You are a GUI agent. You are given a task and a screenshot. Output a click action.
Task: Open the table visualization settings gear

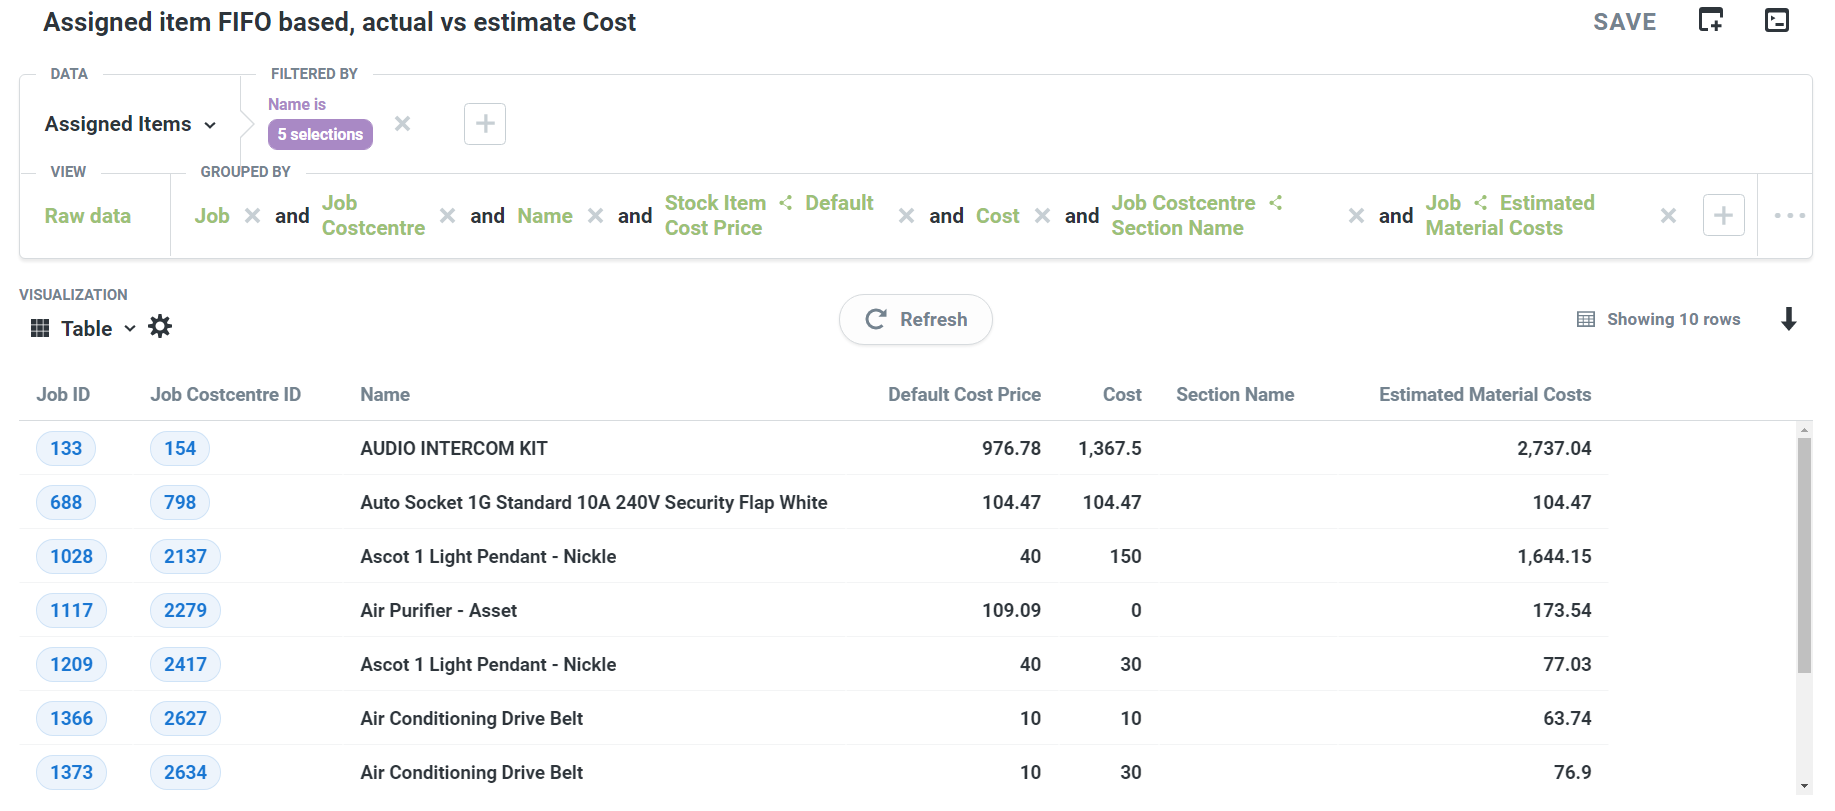point(160,327)
